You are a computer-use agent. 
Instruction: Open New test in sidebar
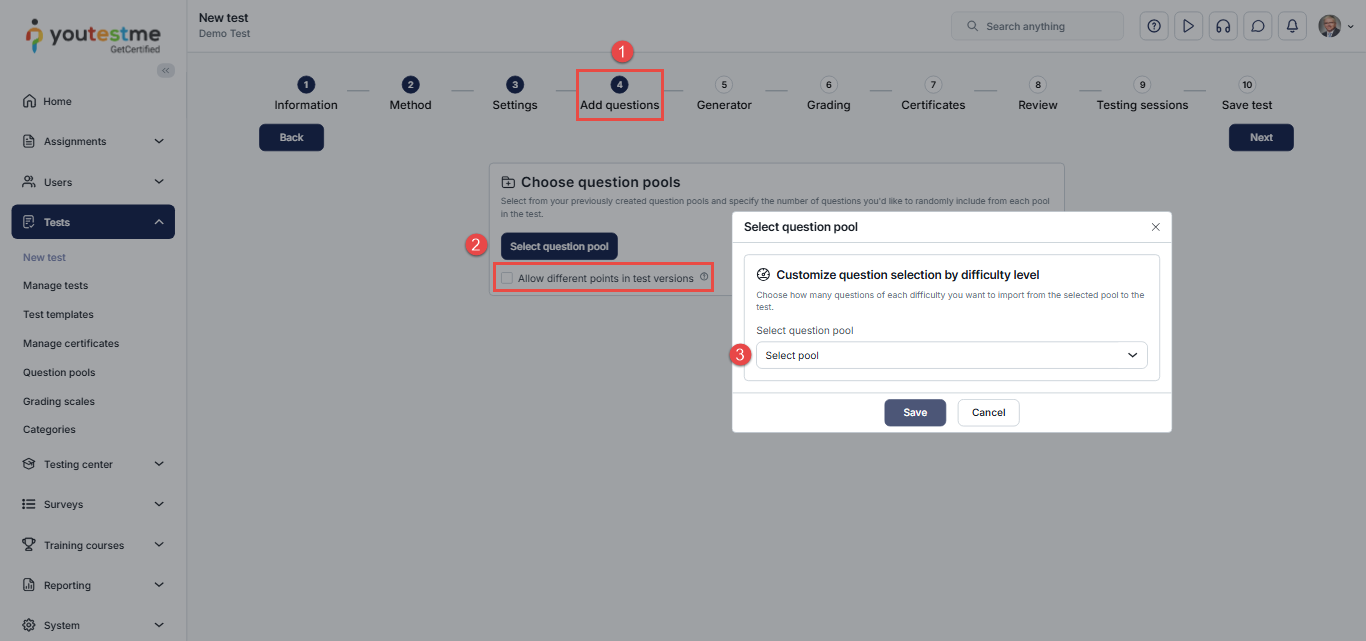tap(44, 257)
